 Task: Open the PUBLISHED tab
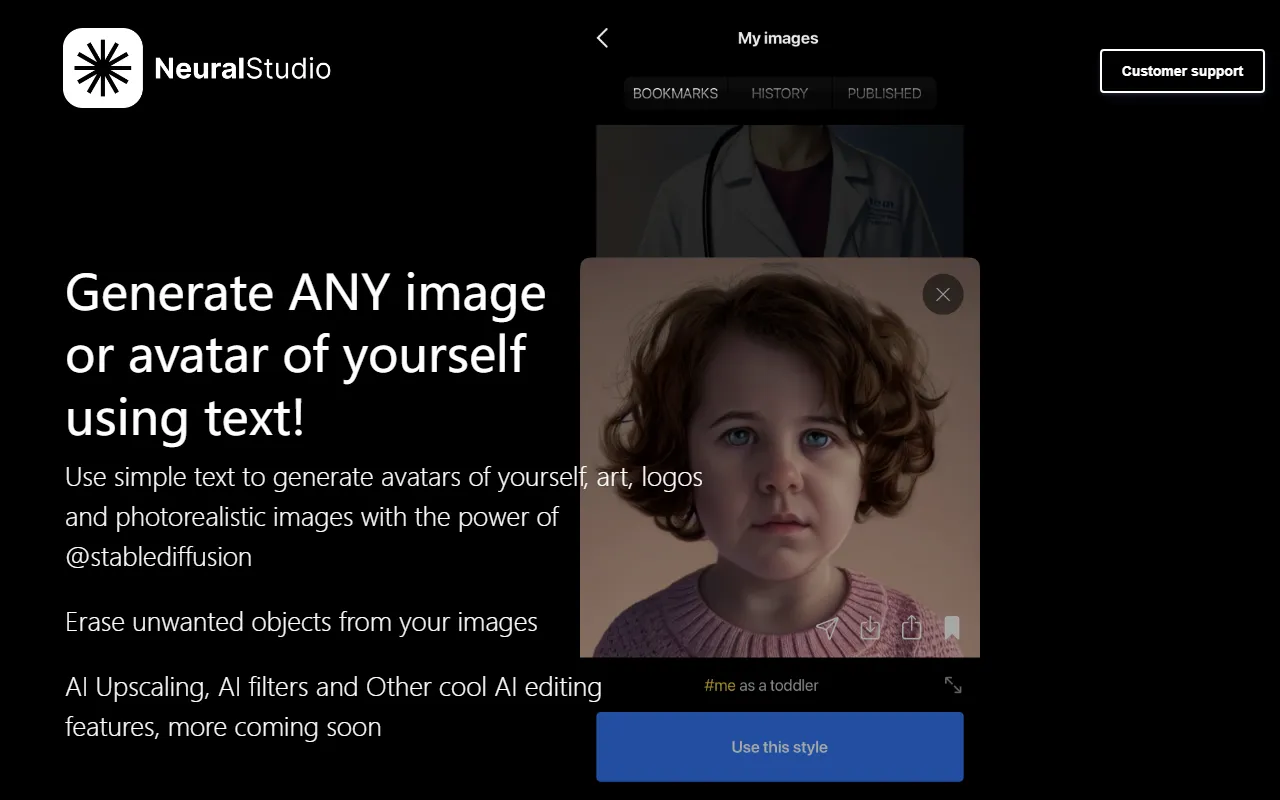coord(884,93)
